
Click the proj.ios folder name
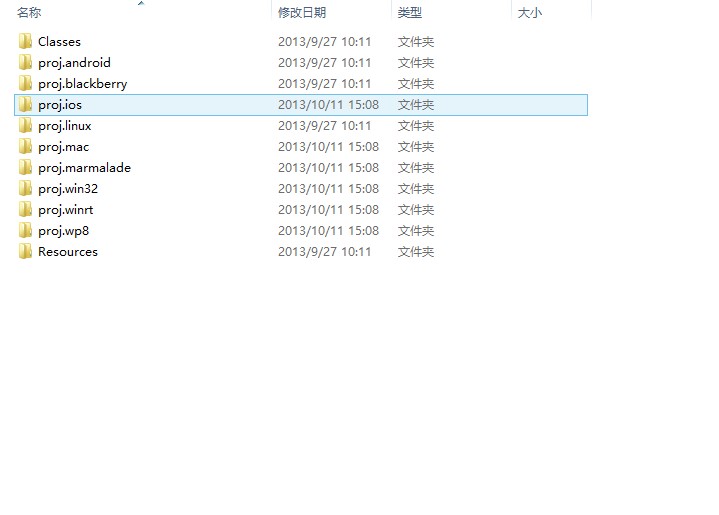(60, 105)
